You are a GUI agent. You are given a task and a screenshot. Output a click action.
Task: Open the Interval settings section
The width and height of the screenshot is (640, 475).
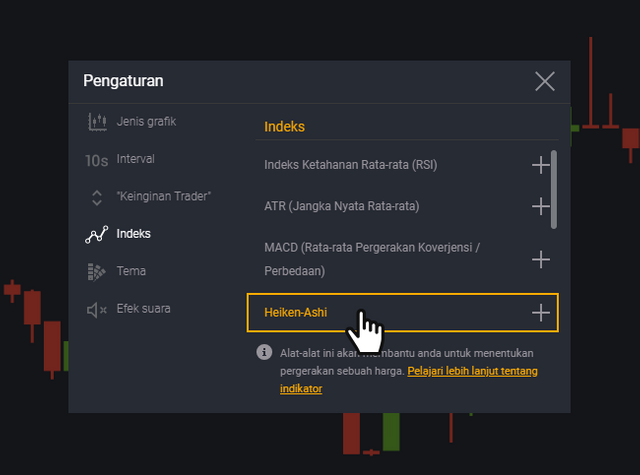(136, 159)
